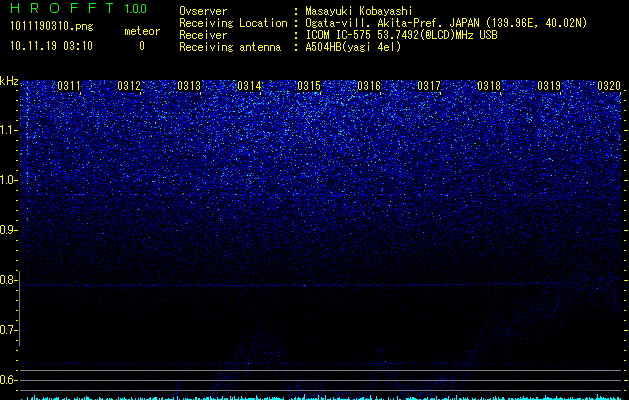Click the date stamp 10.11.19 03:10
This screenshot has width=629, height=400.
point(51,46)
